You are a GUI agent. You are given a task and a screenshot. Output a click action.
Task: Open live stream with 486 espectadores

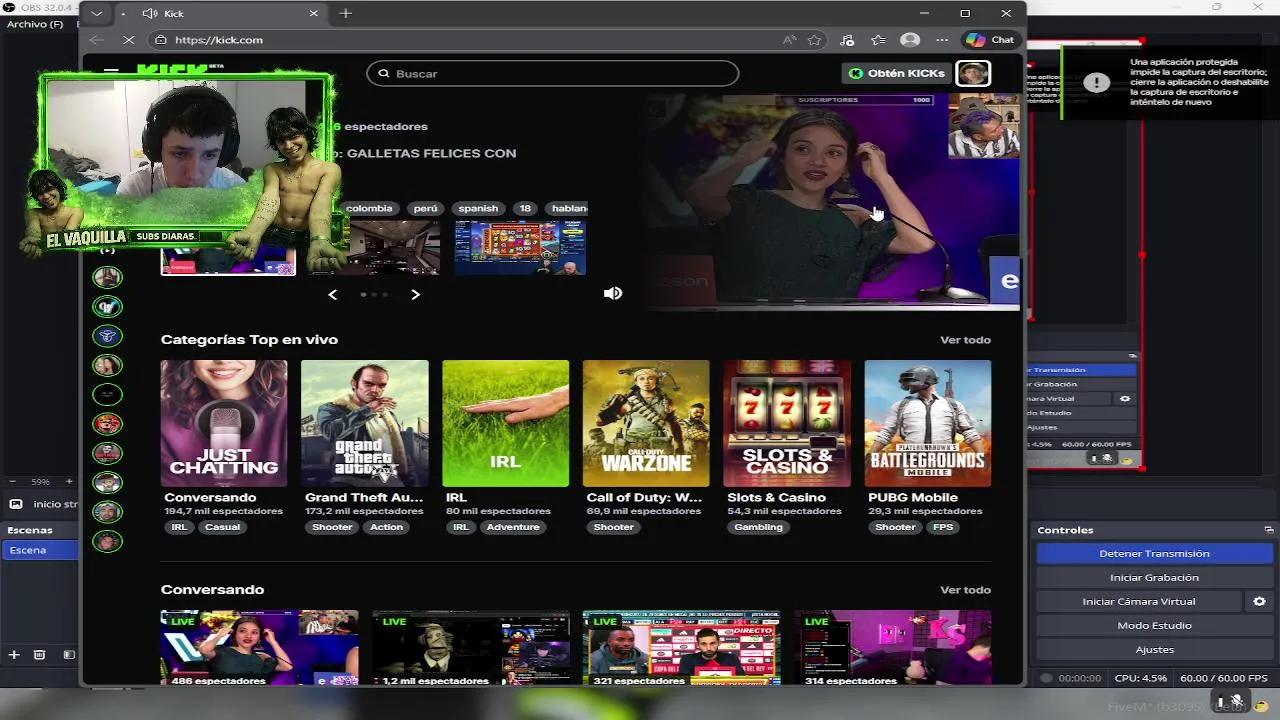pos(259,647)
